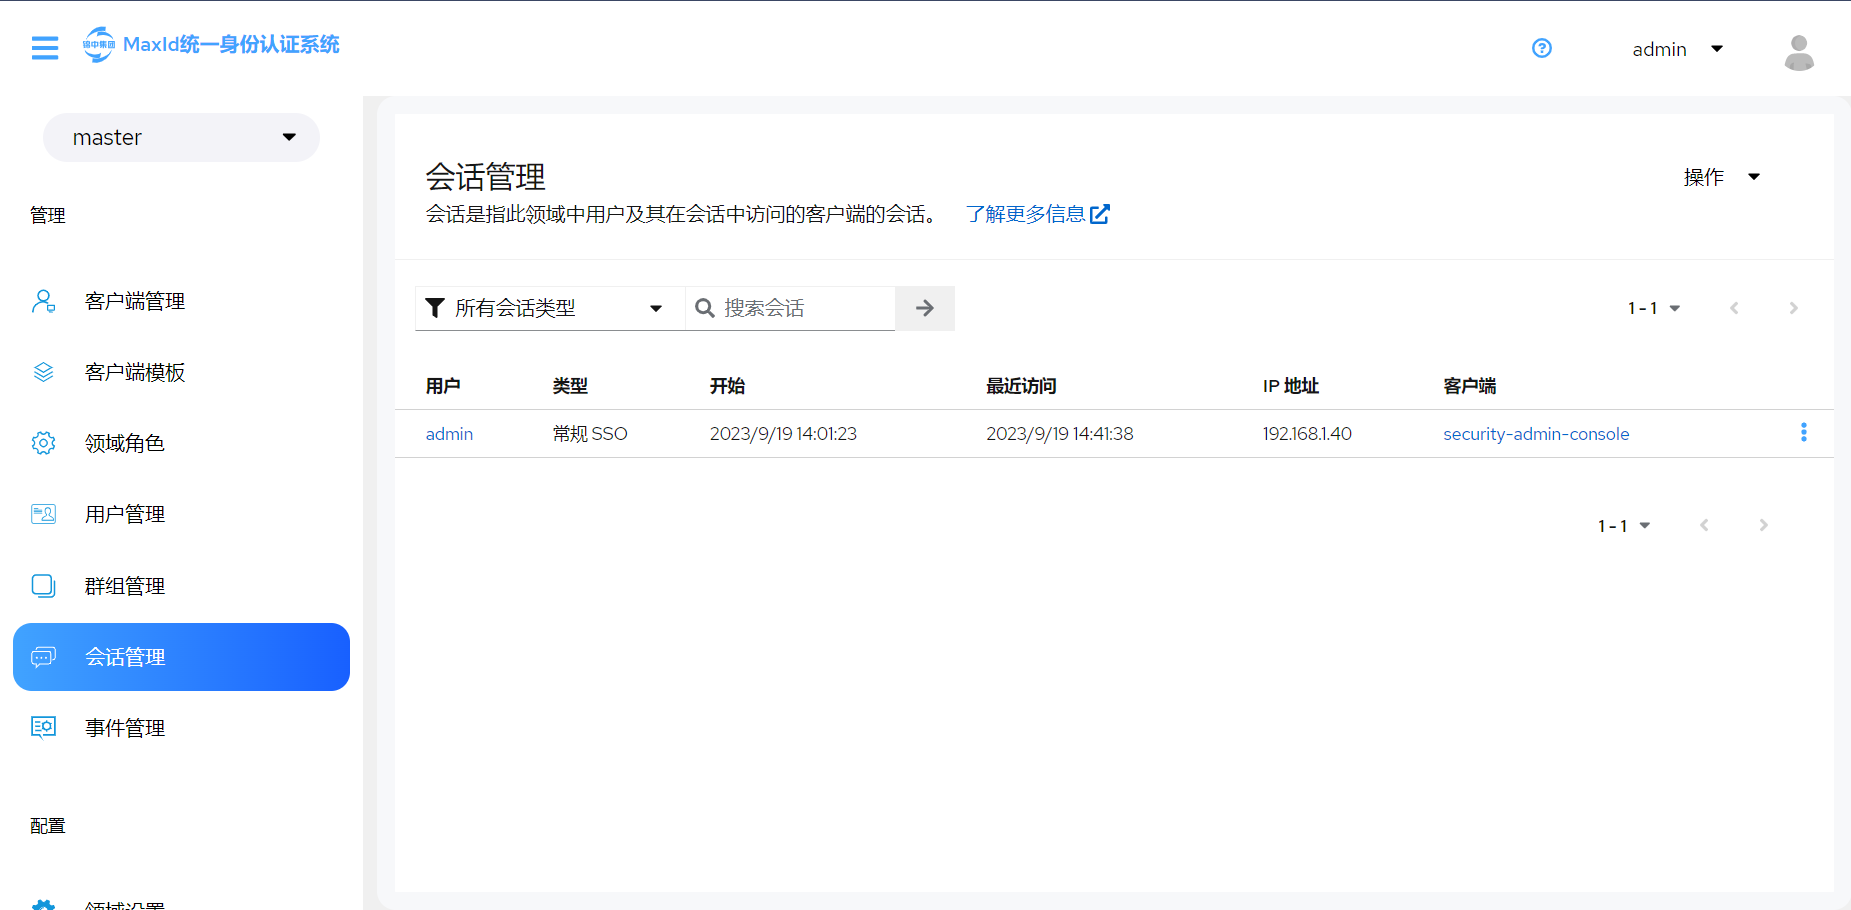
Task: Click the 常规 SSO type cell
Action: 590,434
